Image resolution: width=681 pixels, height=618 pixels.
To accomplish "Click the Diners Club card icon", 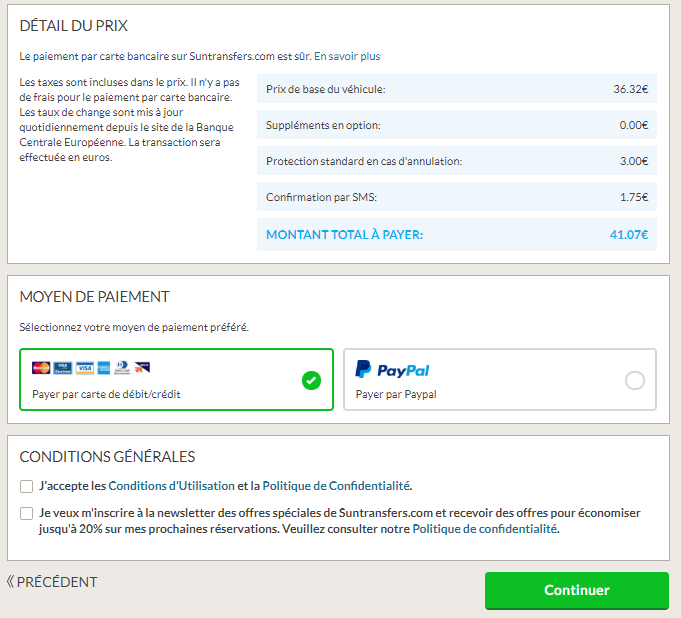I will 122,368.
